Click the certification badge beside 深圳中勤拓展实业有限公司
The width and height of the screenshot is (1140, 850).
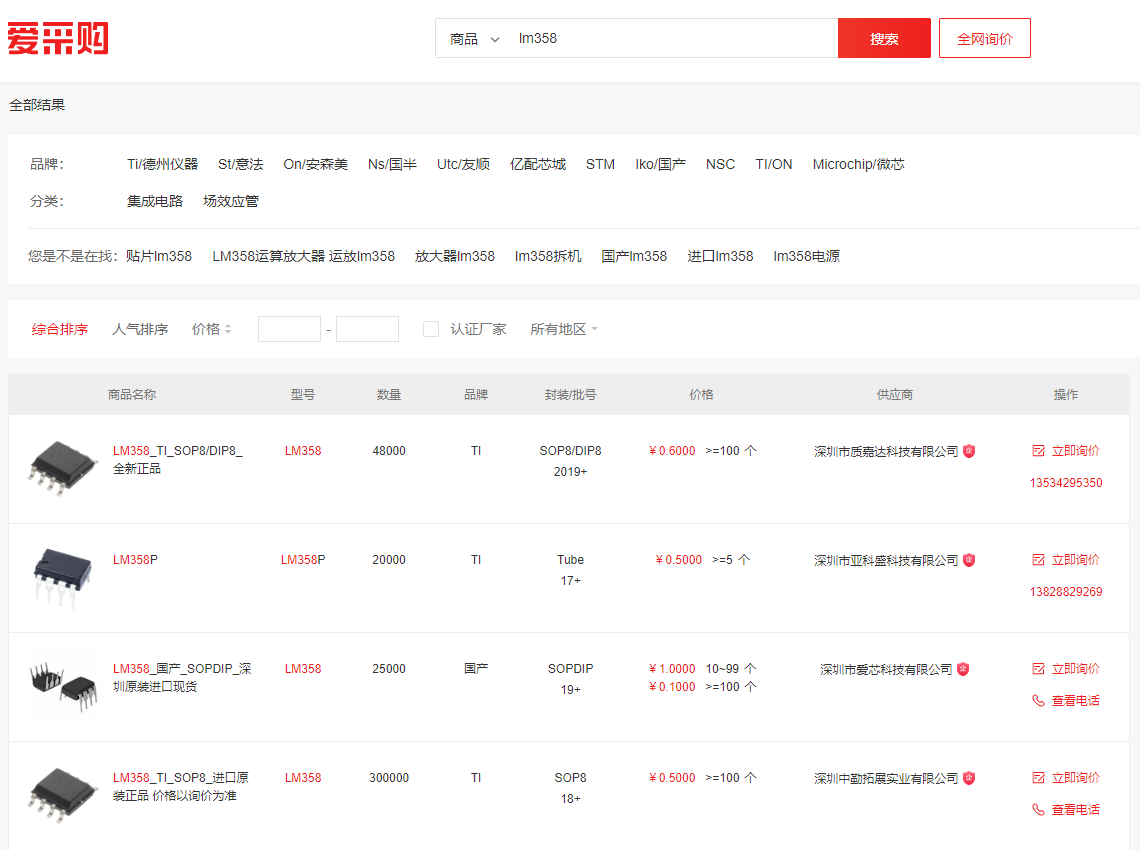pos(969,778)
